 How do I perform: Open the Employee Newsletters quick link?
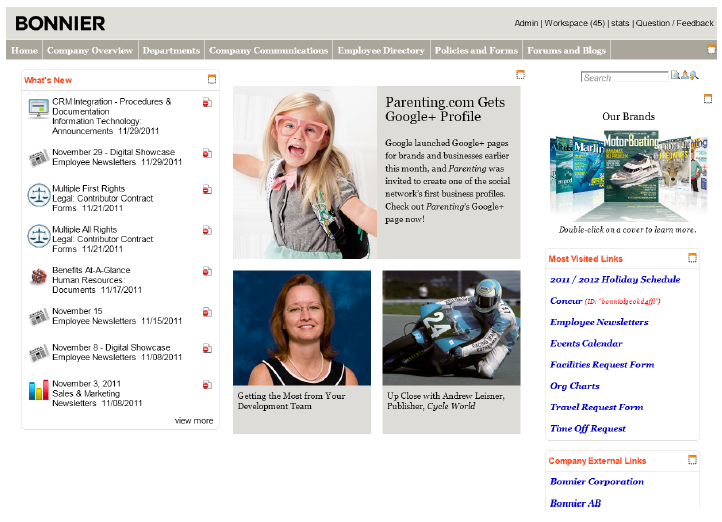(599, 322)
